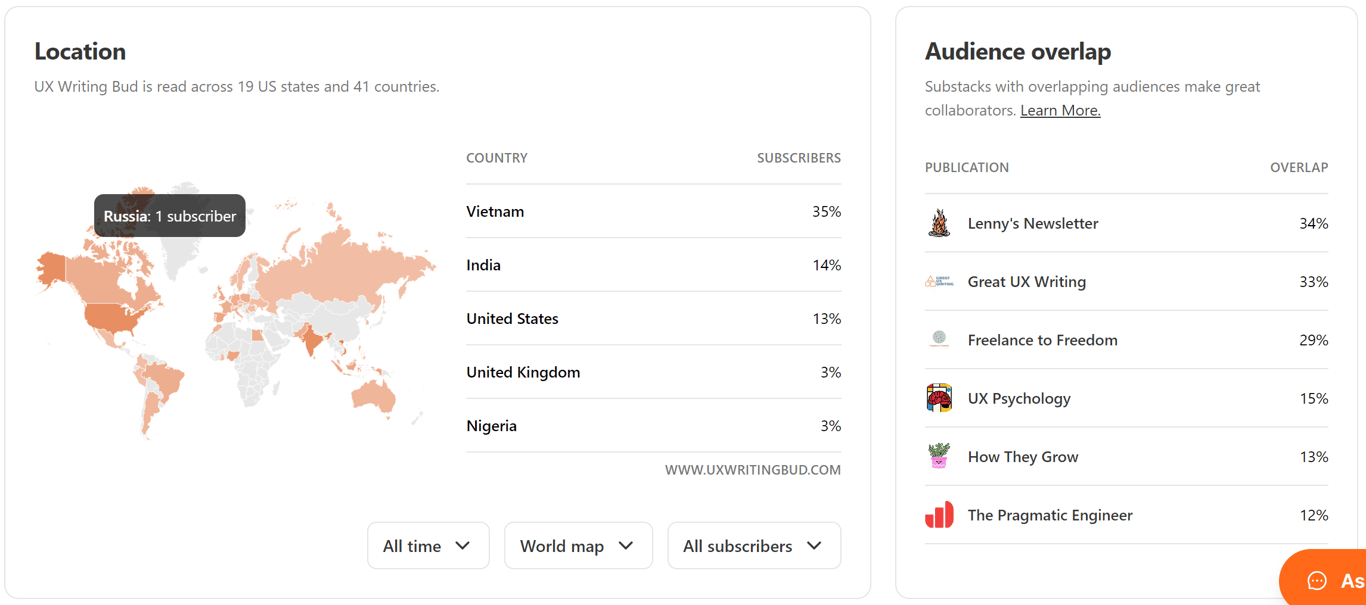This screenshot has height=605, width=1366.
Task: Click the How They Grow plant icon
Action: [939, 456]
